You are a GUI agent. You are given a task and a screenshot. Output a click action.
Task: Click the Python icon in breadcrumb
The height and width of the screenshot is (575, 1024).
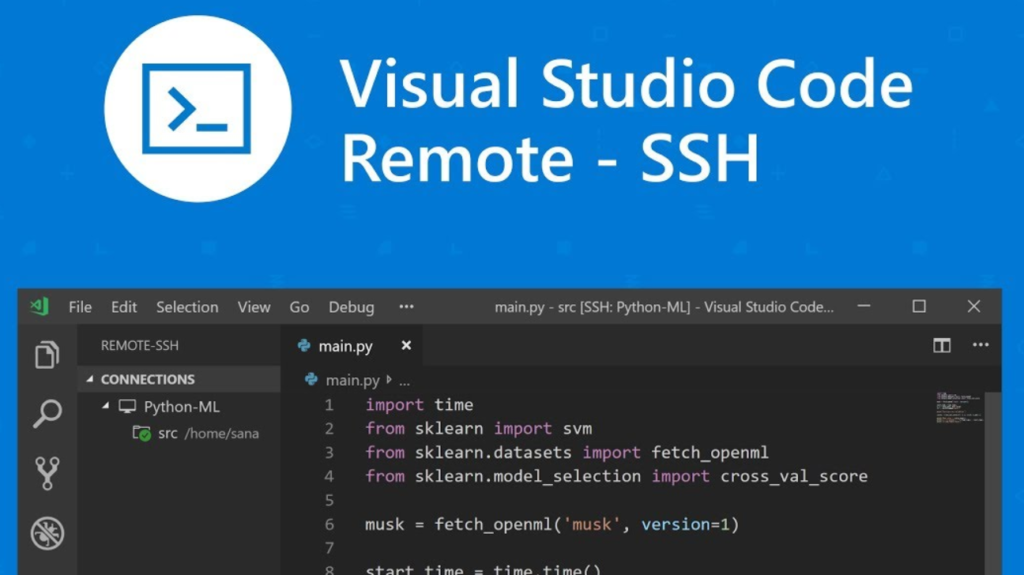tap(311, 379)
